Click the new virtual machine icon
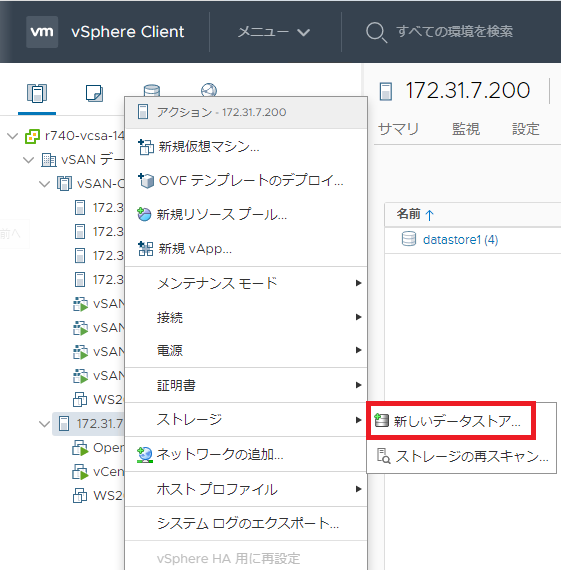The height and width of the screenshot is (570, 561). click(146, 147)
